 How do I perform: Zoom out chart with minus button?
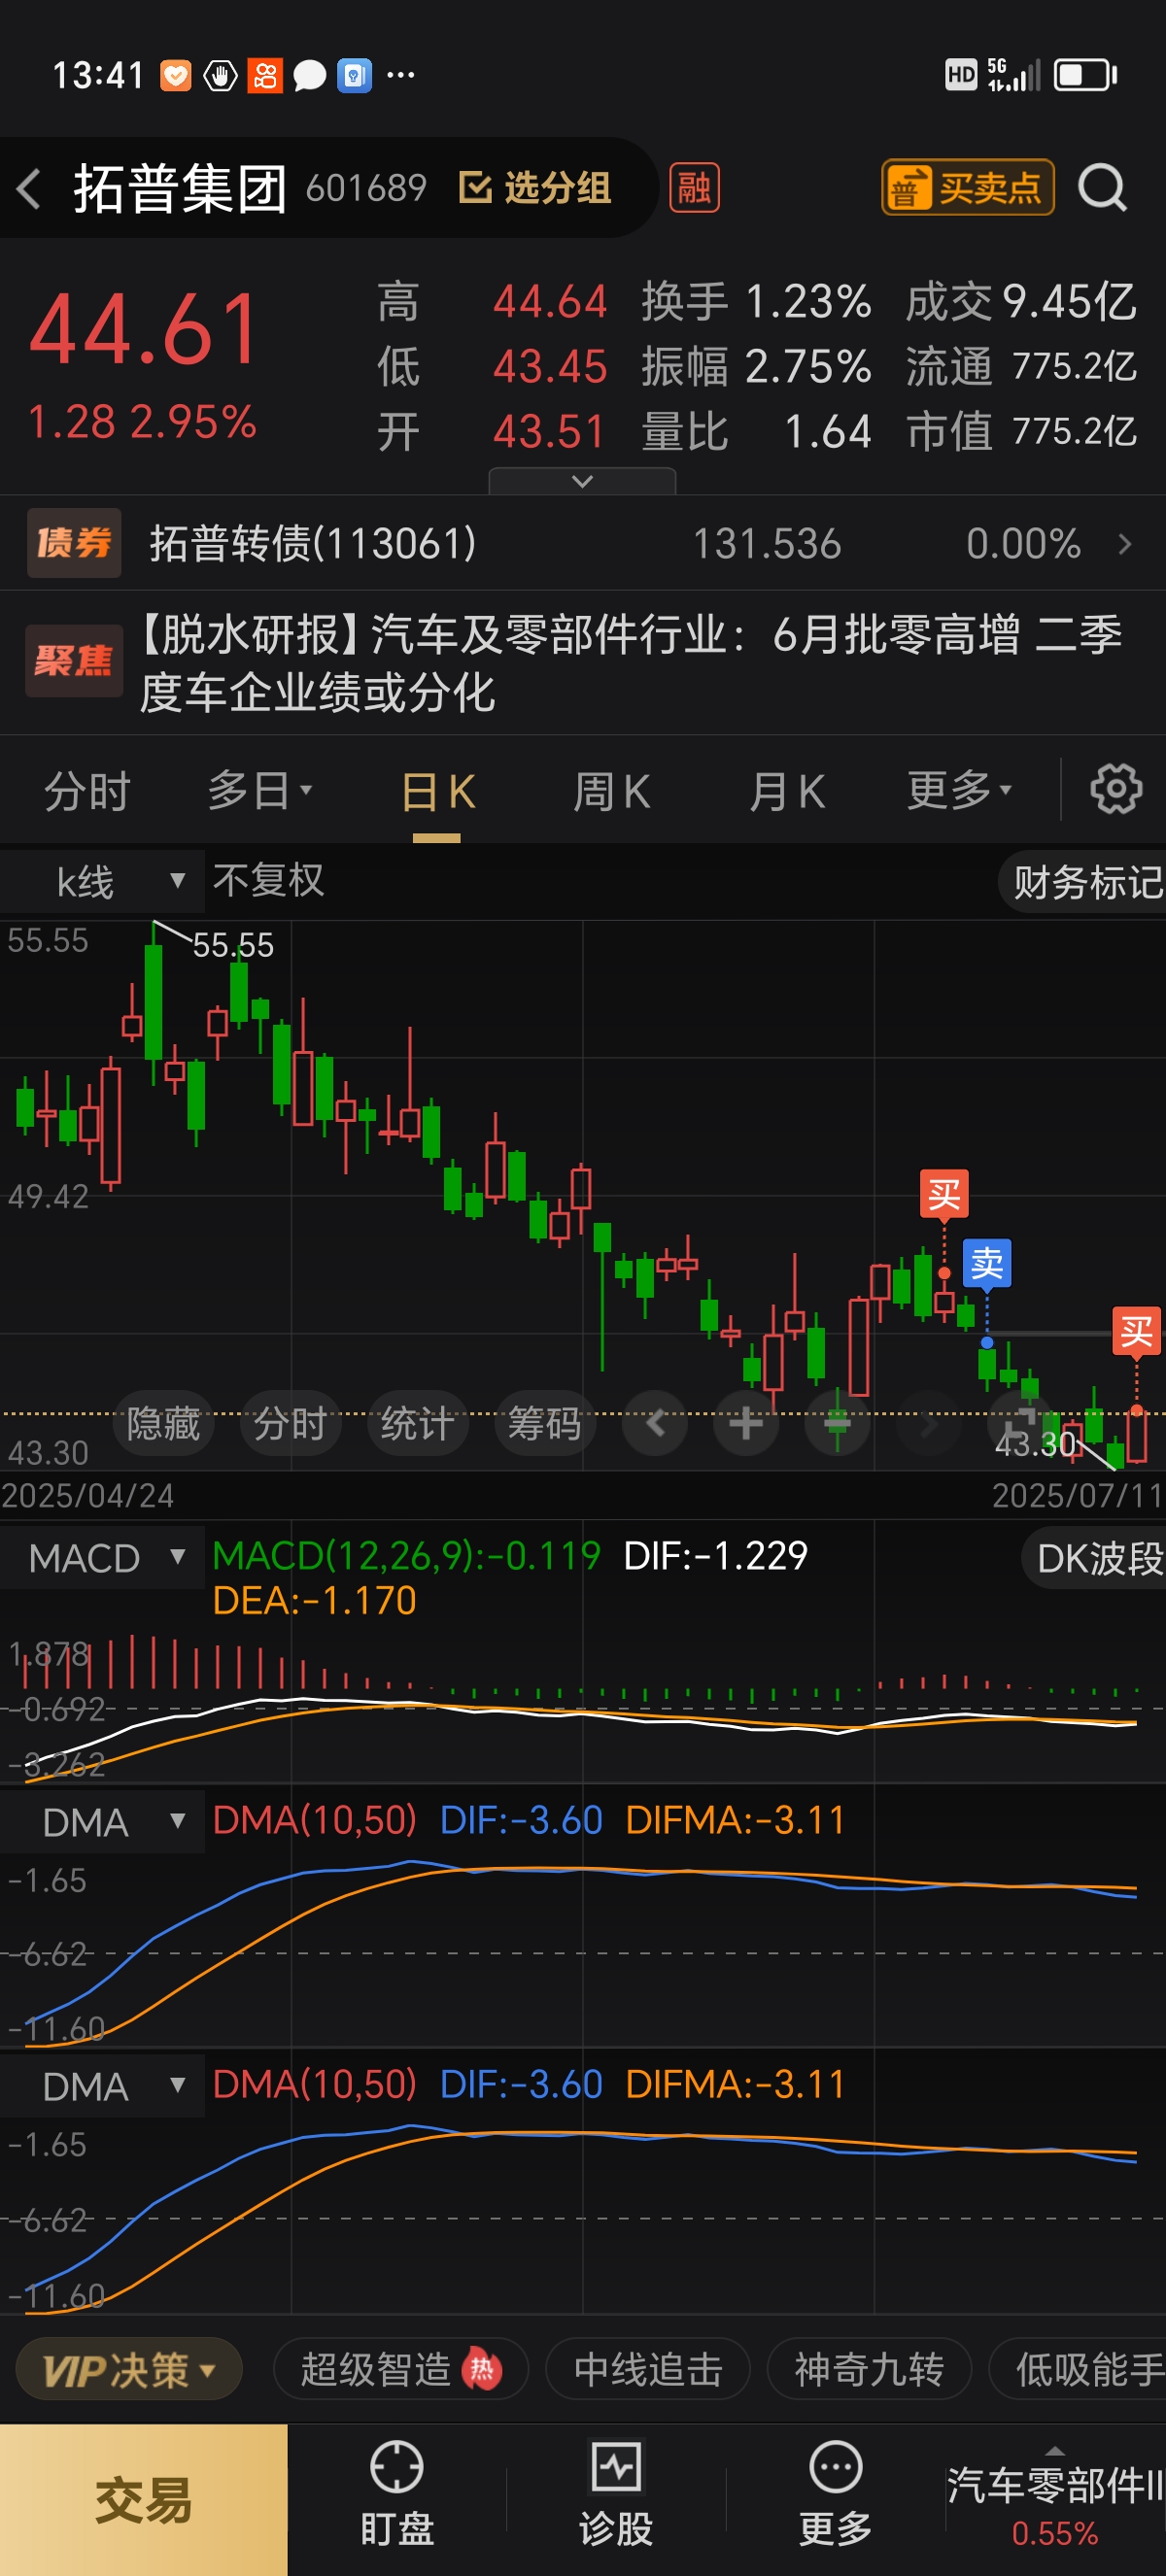837,1422
